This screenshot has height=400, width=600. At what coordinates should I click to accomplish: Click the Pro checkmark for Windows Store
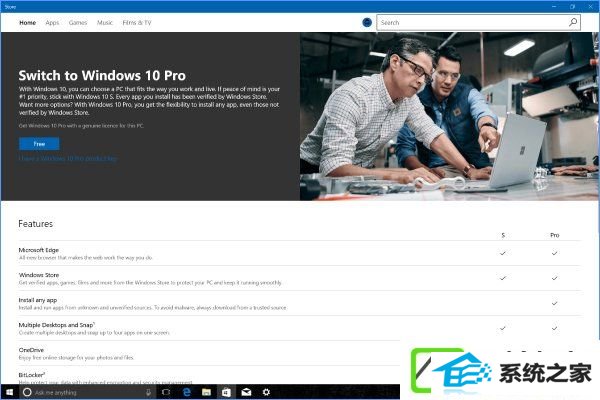[554, 278]
